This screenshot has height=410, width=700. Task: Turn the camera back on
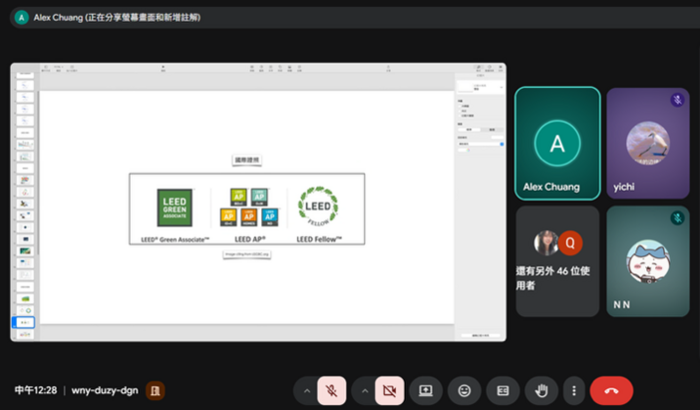click(389, 391)
